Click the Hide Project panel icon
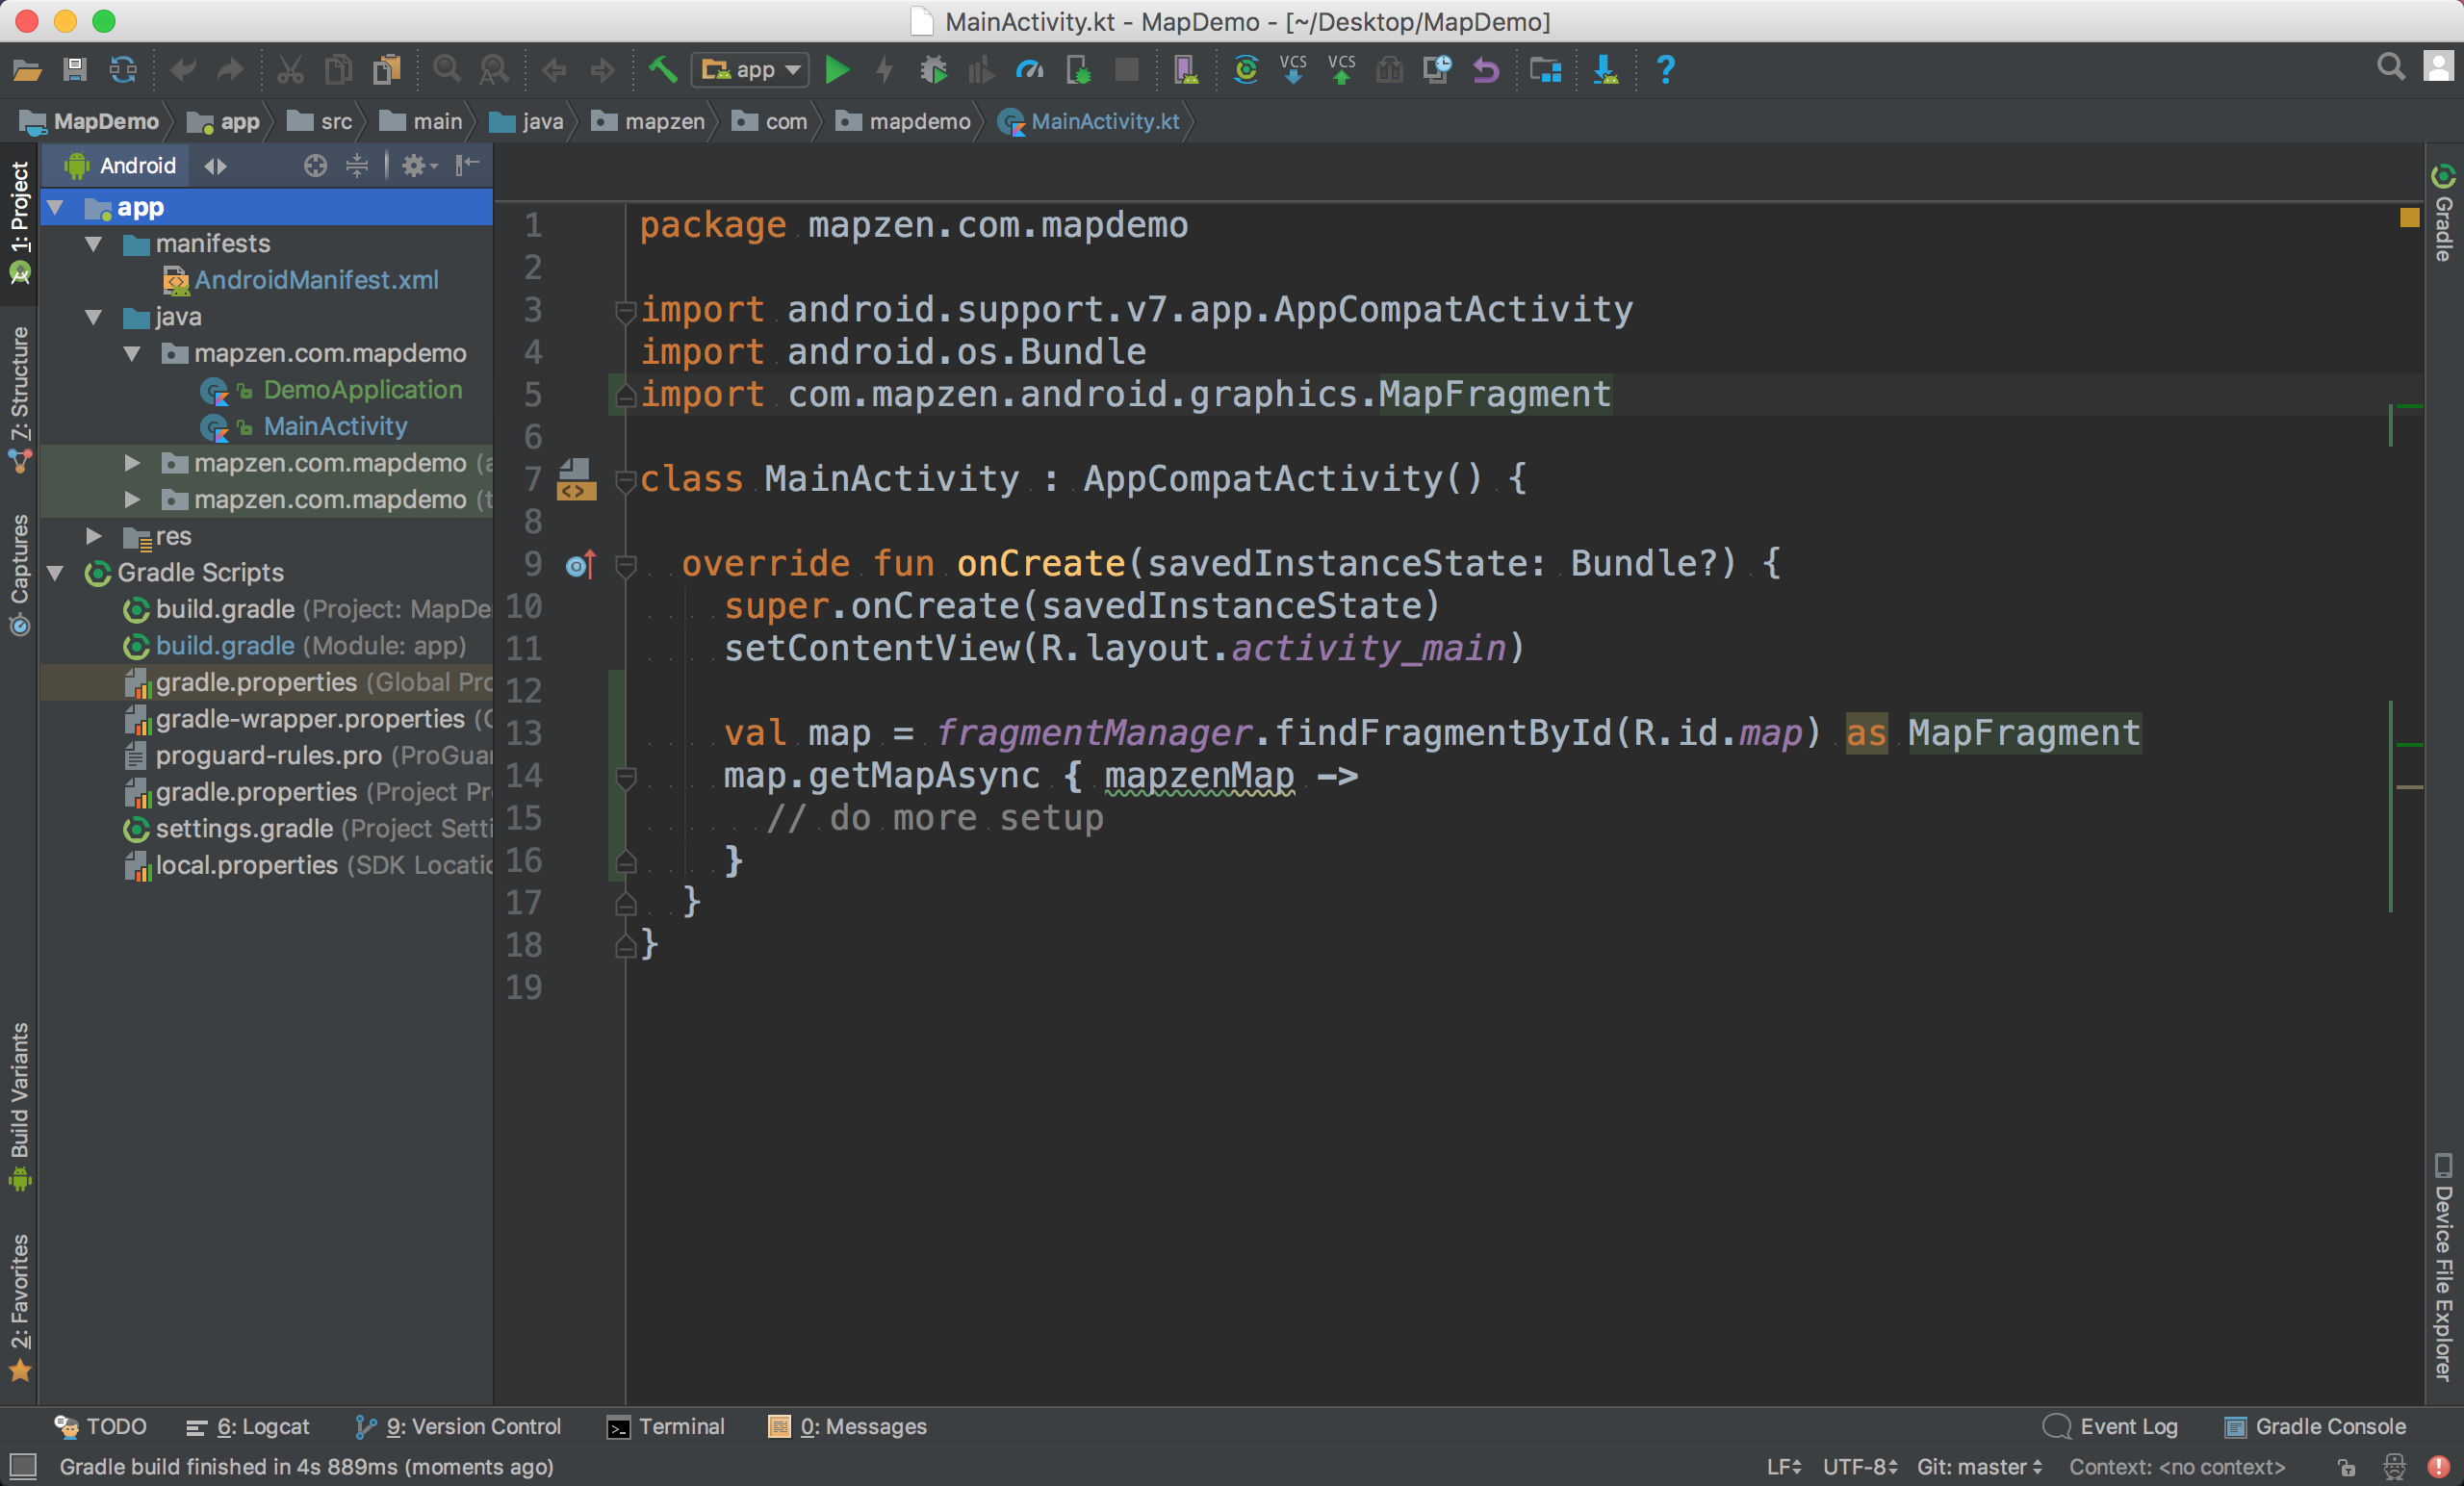This screenshot has width=2464, height=1486. pos(467,165)
